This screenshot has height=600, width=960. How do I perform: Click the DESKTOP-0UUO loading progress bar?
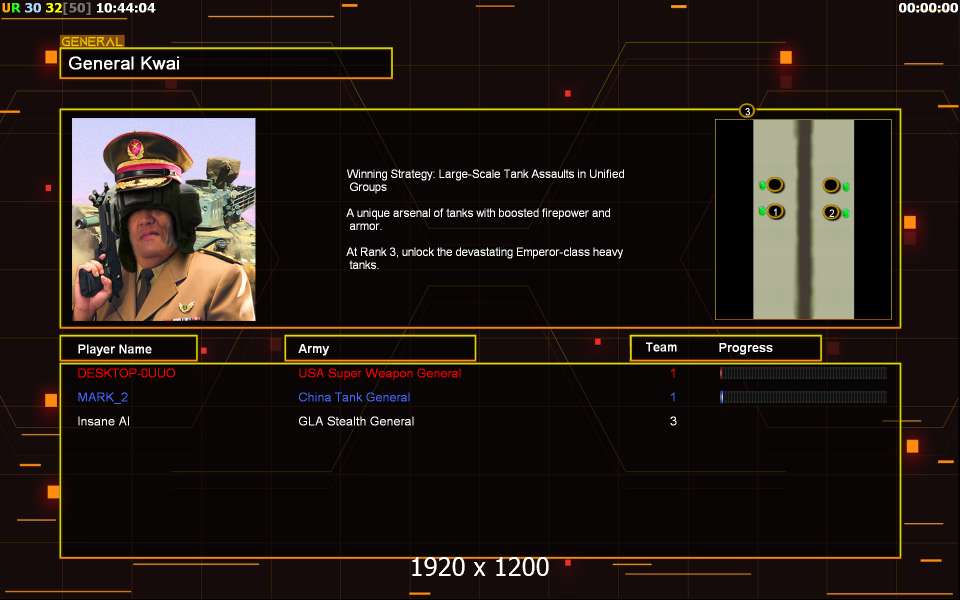coord(803,373)
